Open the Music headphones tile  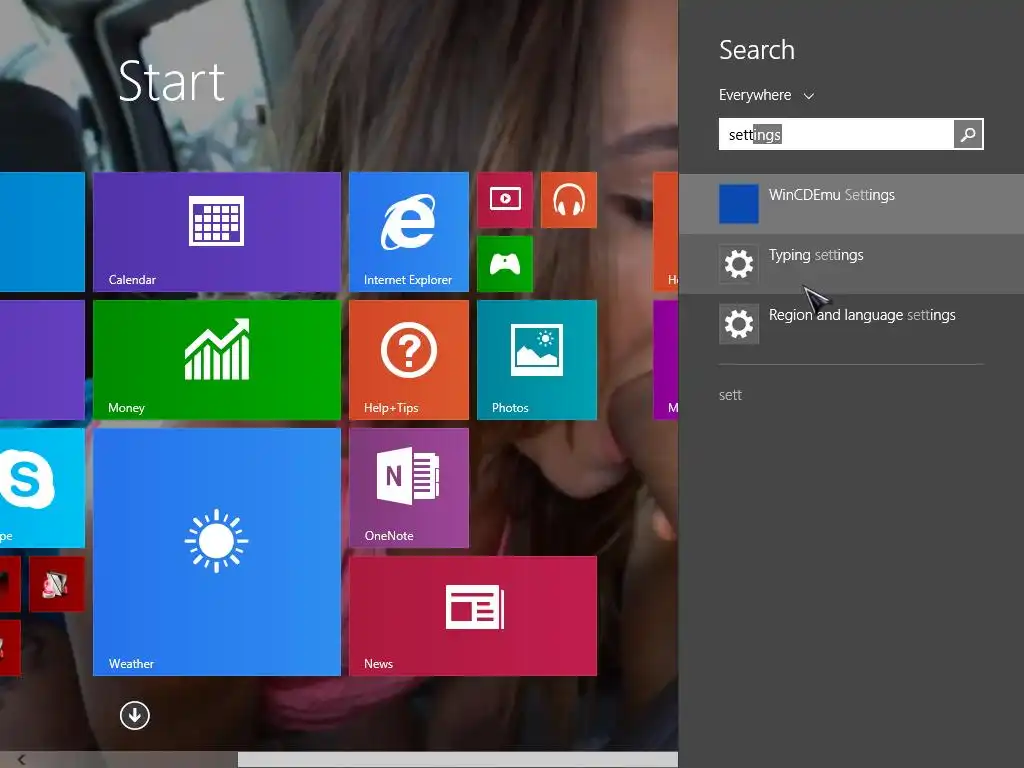click(x=569, y=200)
